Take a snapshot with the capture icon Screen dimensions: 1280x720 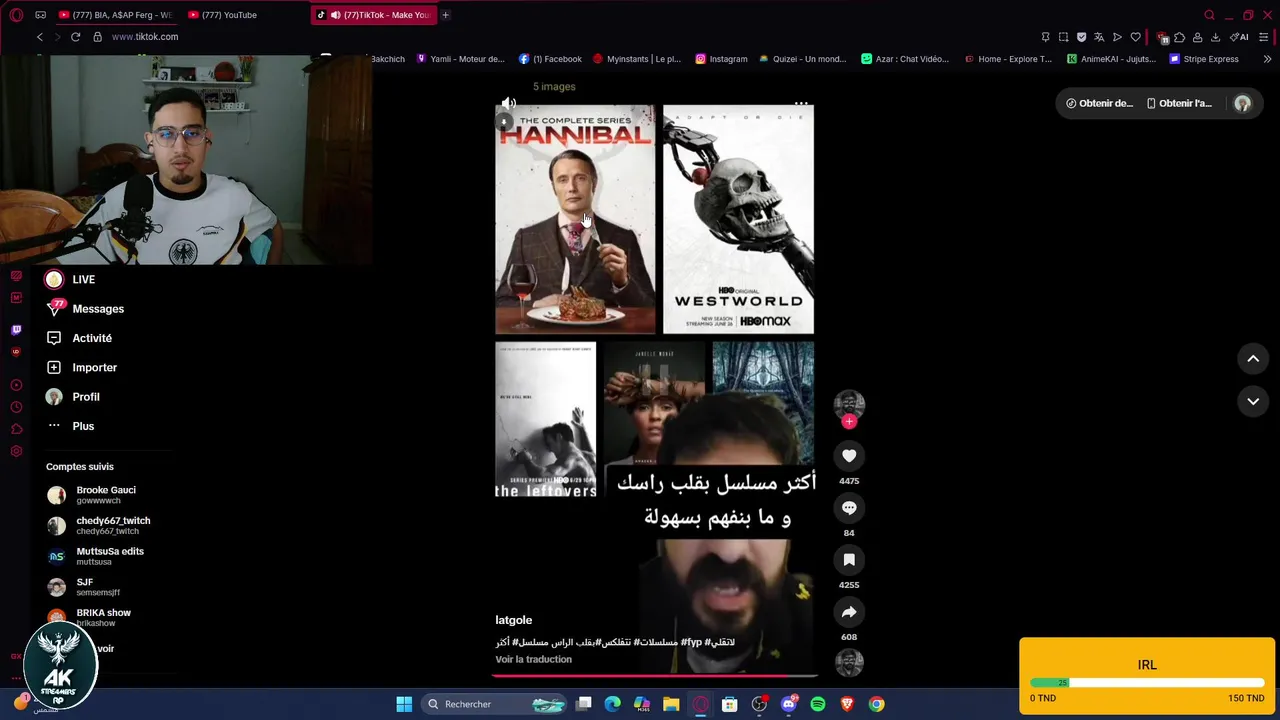pyautogui.click(x=1063, y=37)
